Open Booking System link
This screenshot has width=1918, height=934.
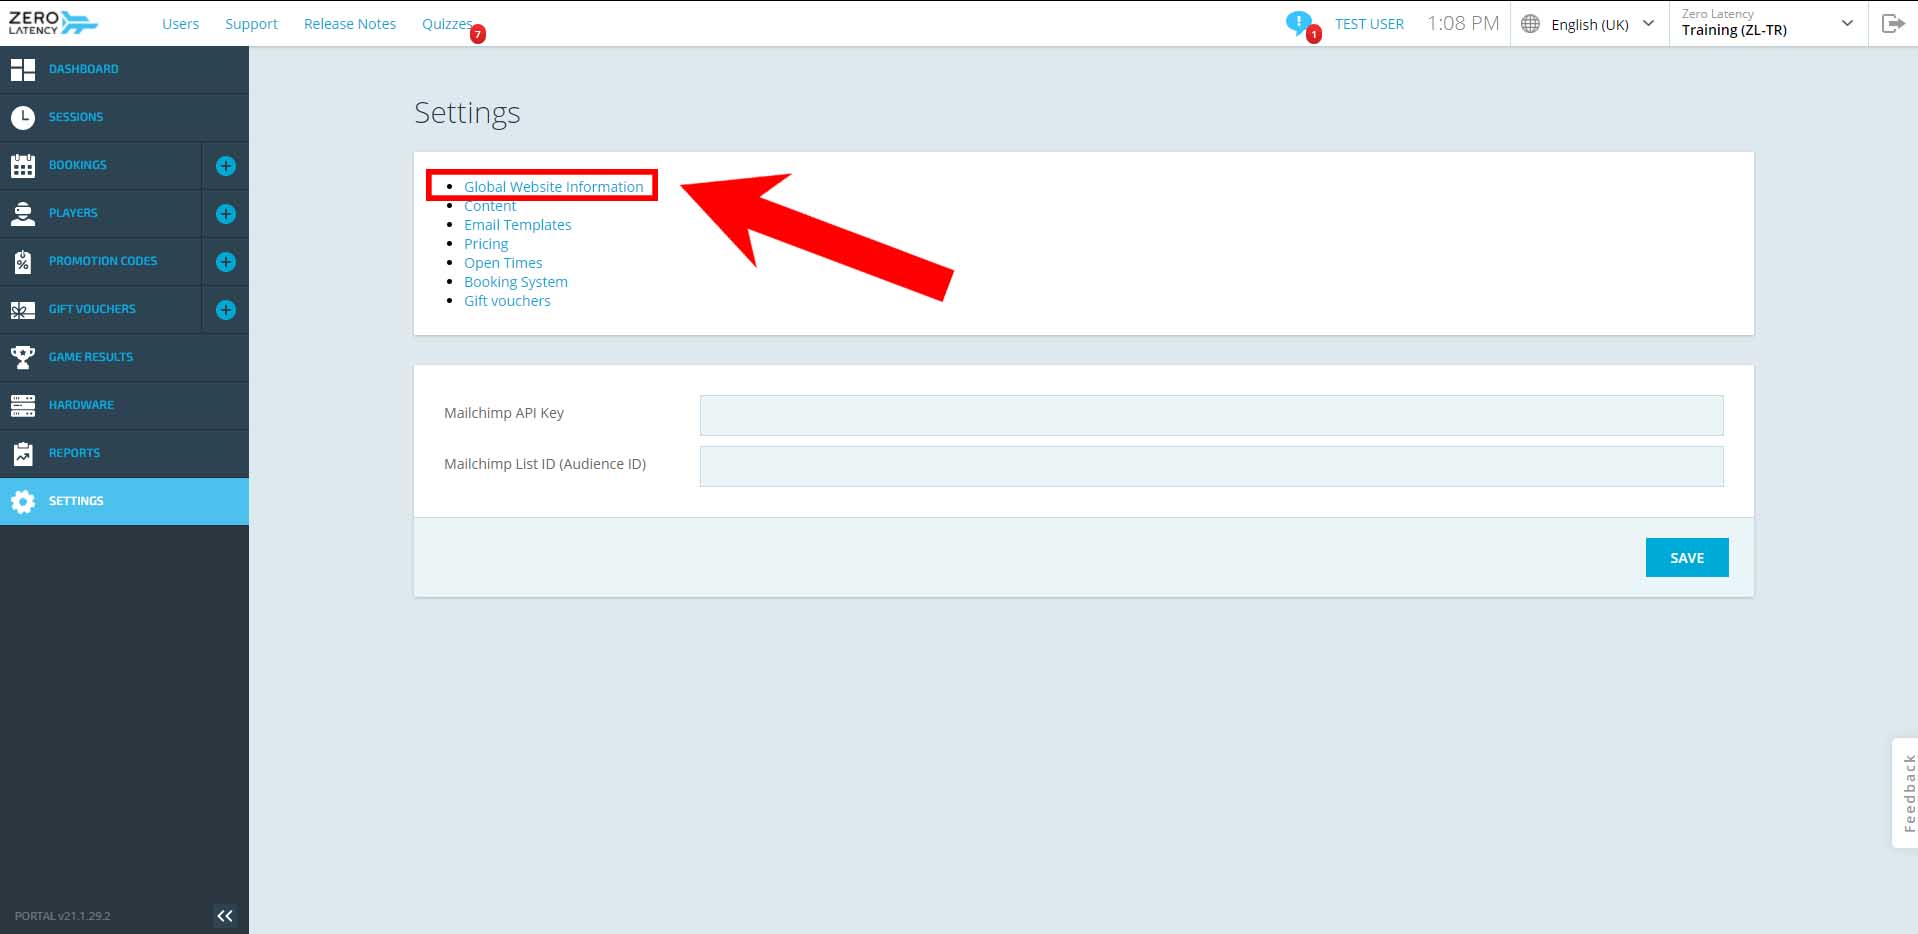(515, 282)
